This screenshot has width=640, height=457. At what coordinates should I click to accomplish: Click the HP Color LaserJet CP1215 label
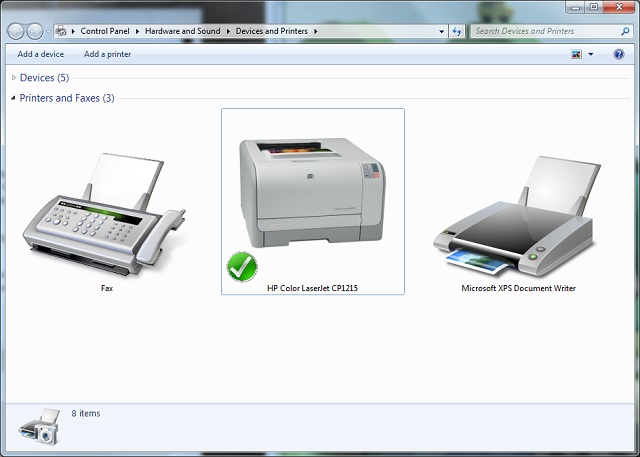pos(312,288)
